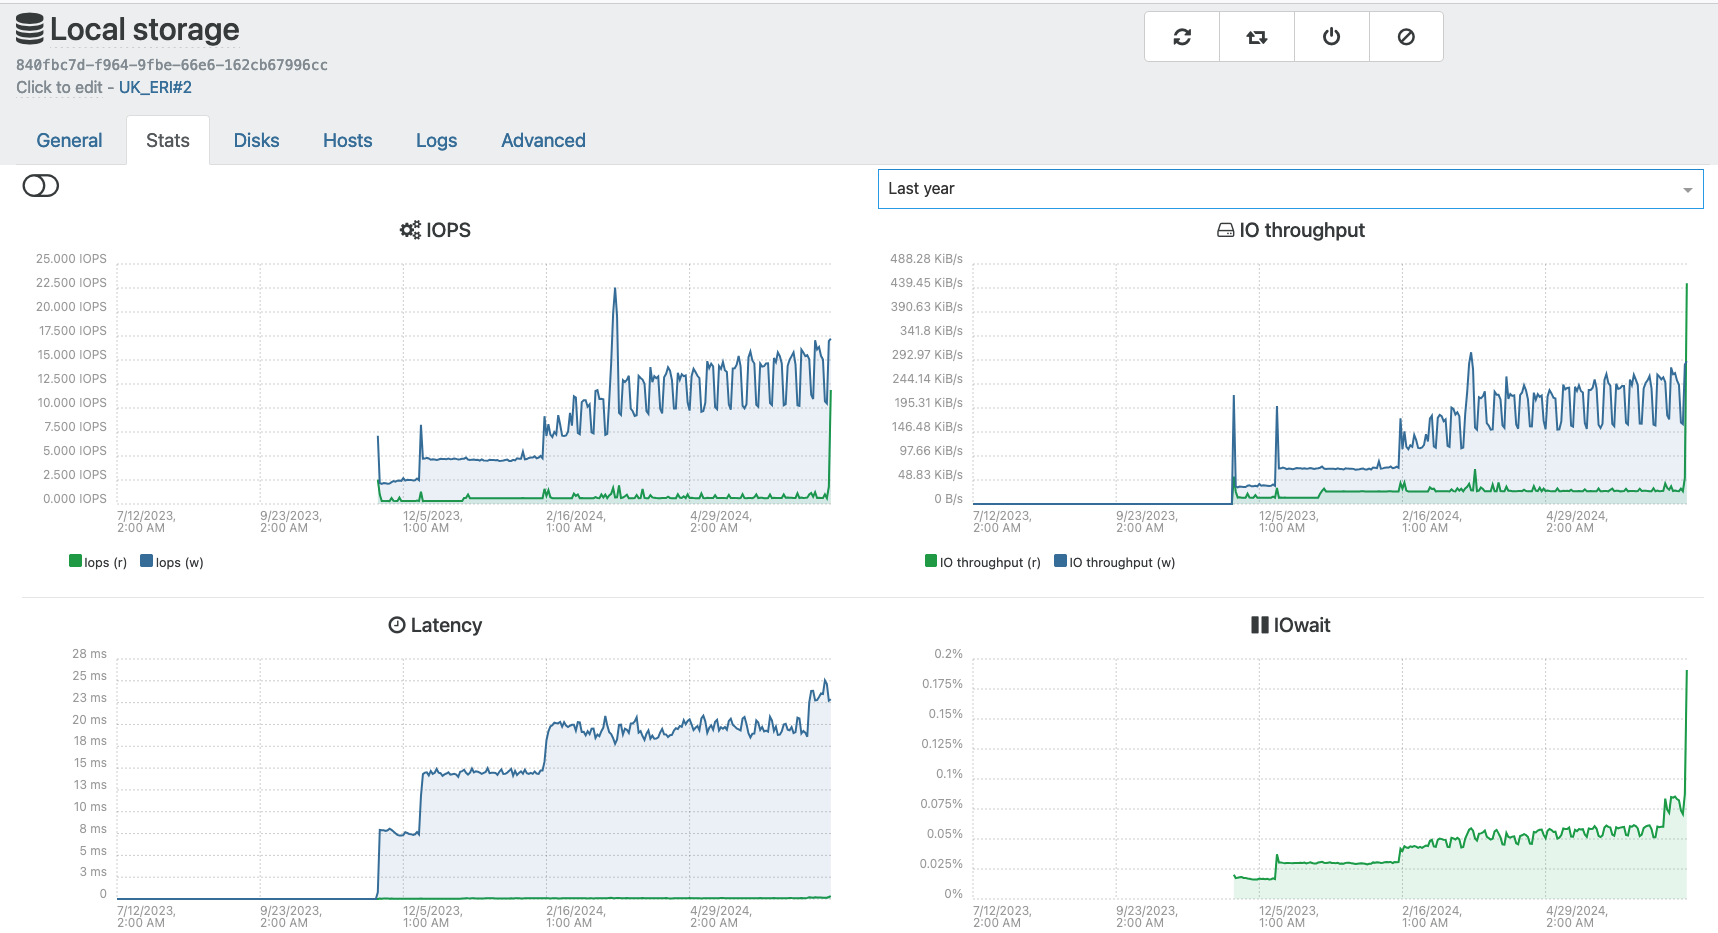Click the 12.500 IOPS axis label

click(x=71, y=379)
